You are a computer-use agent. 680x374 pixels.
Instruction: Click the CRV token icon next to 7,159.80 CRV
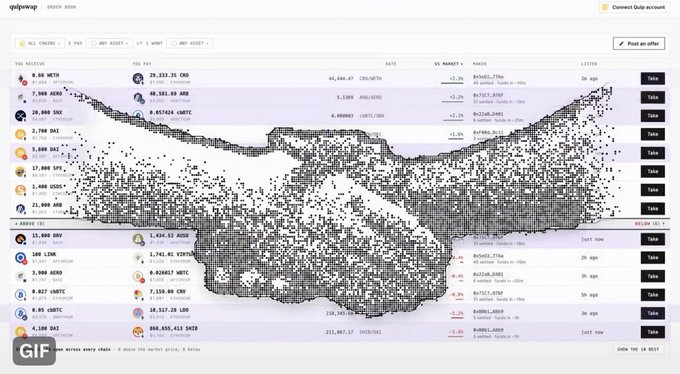(x=138, y=295)
